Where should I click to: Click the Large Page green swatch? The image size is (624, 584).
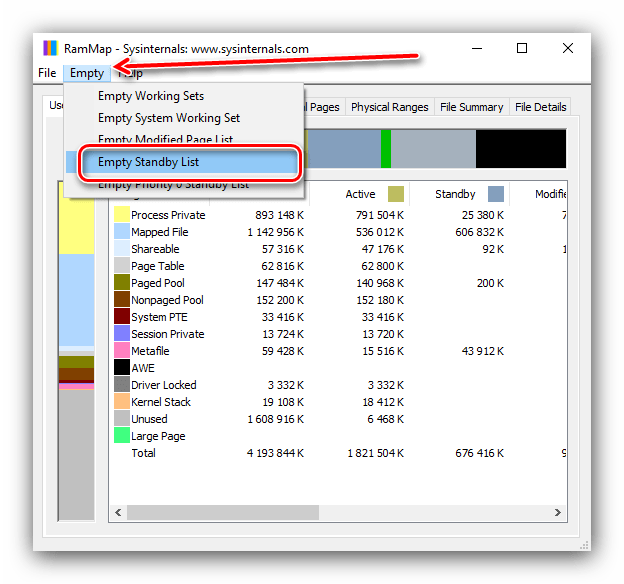point(122,436)
